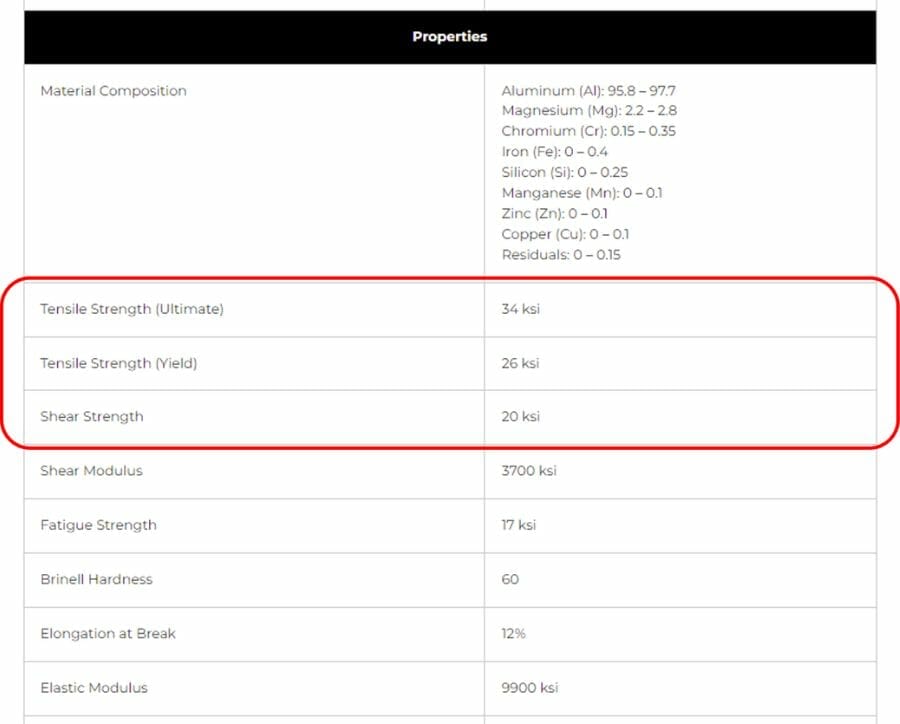Select the Material Composition label
This screenshot has height=724, width=900.
[114, 91]
